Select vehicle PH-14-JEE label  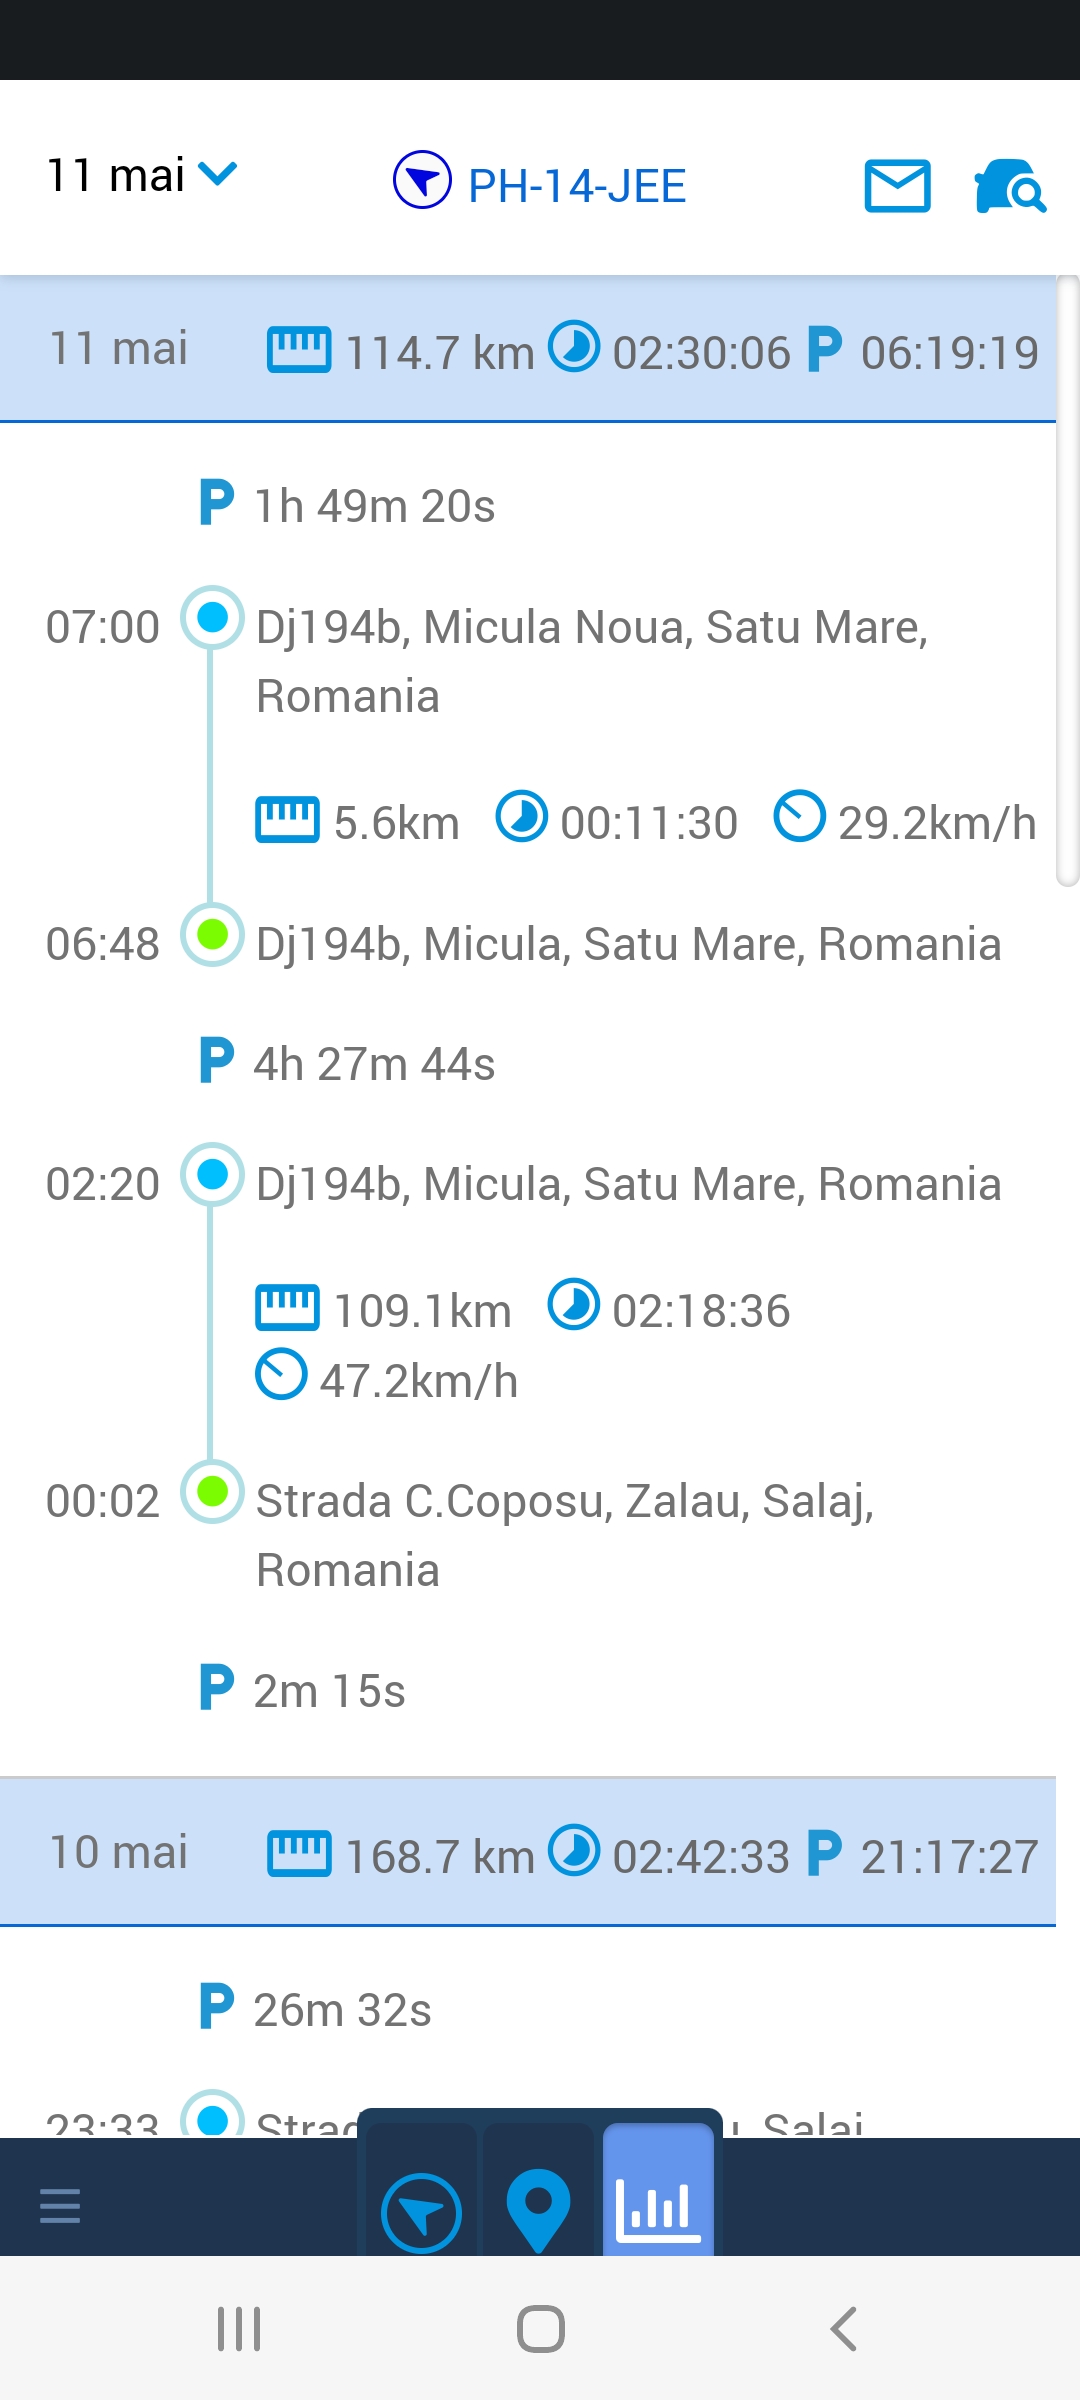(x=577, y=186)
